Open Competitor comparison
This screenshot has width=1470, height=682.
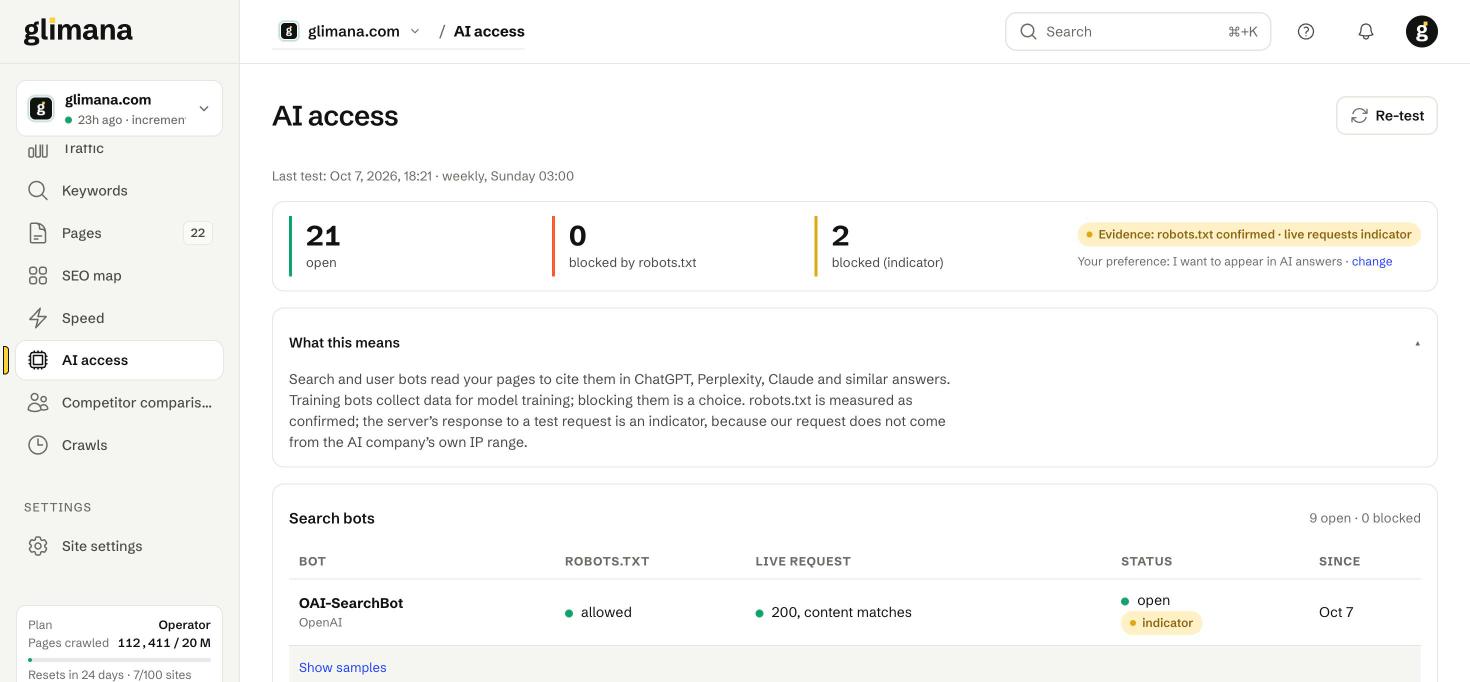pyautogui.click(x=119, y=403)
